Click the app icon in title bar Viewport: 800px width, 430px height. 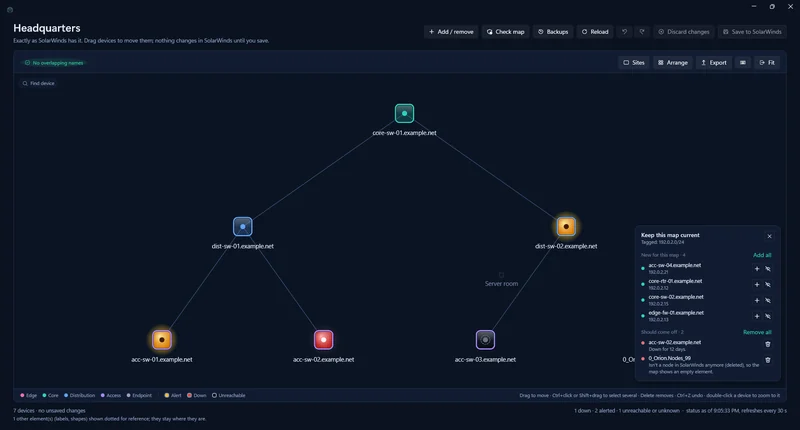(10, 10)
